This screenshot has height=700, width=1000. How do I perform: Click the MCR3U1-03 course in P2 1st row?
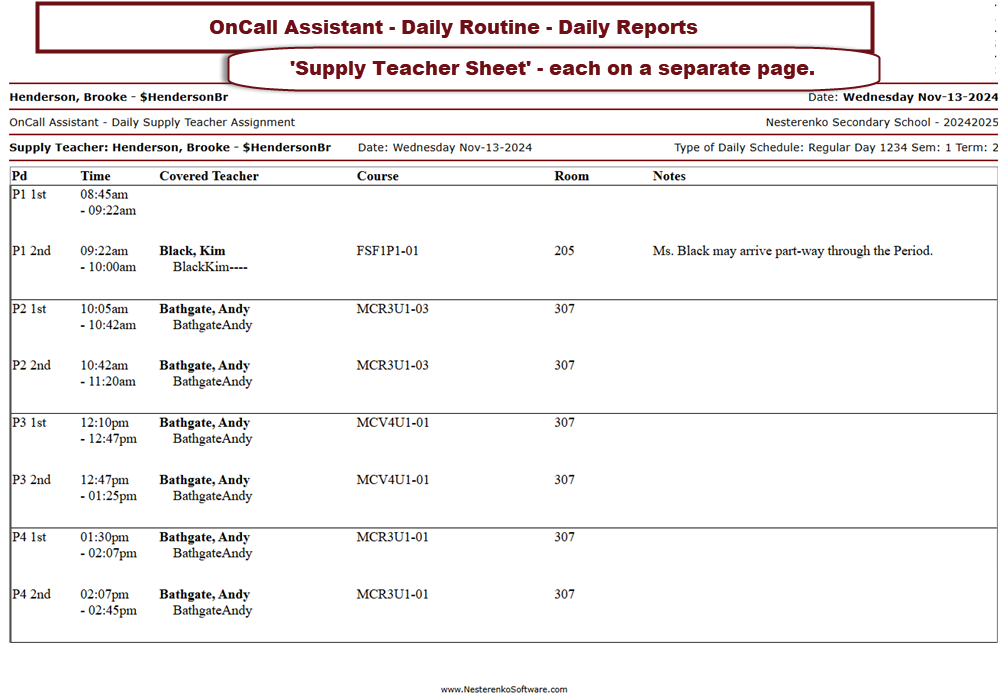pyautogui.click(x=392, y=309)
